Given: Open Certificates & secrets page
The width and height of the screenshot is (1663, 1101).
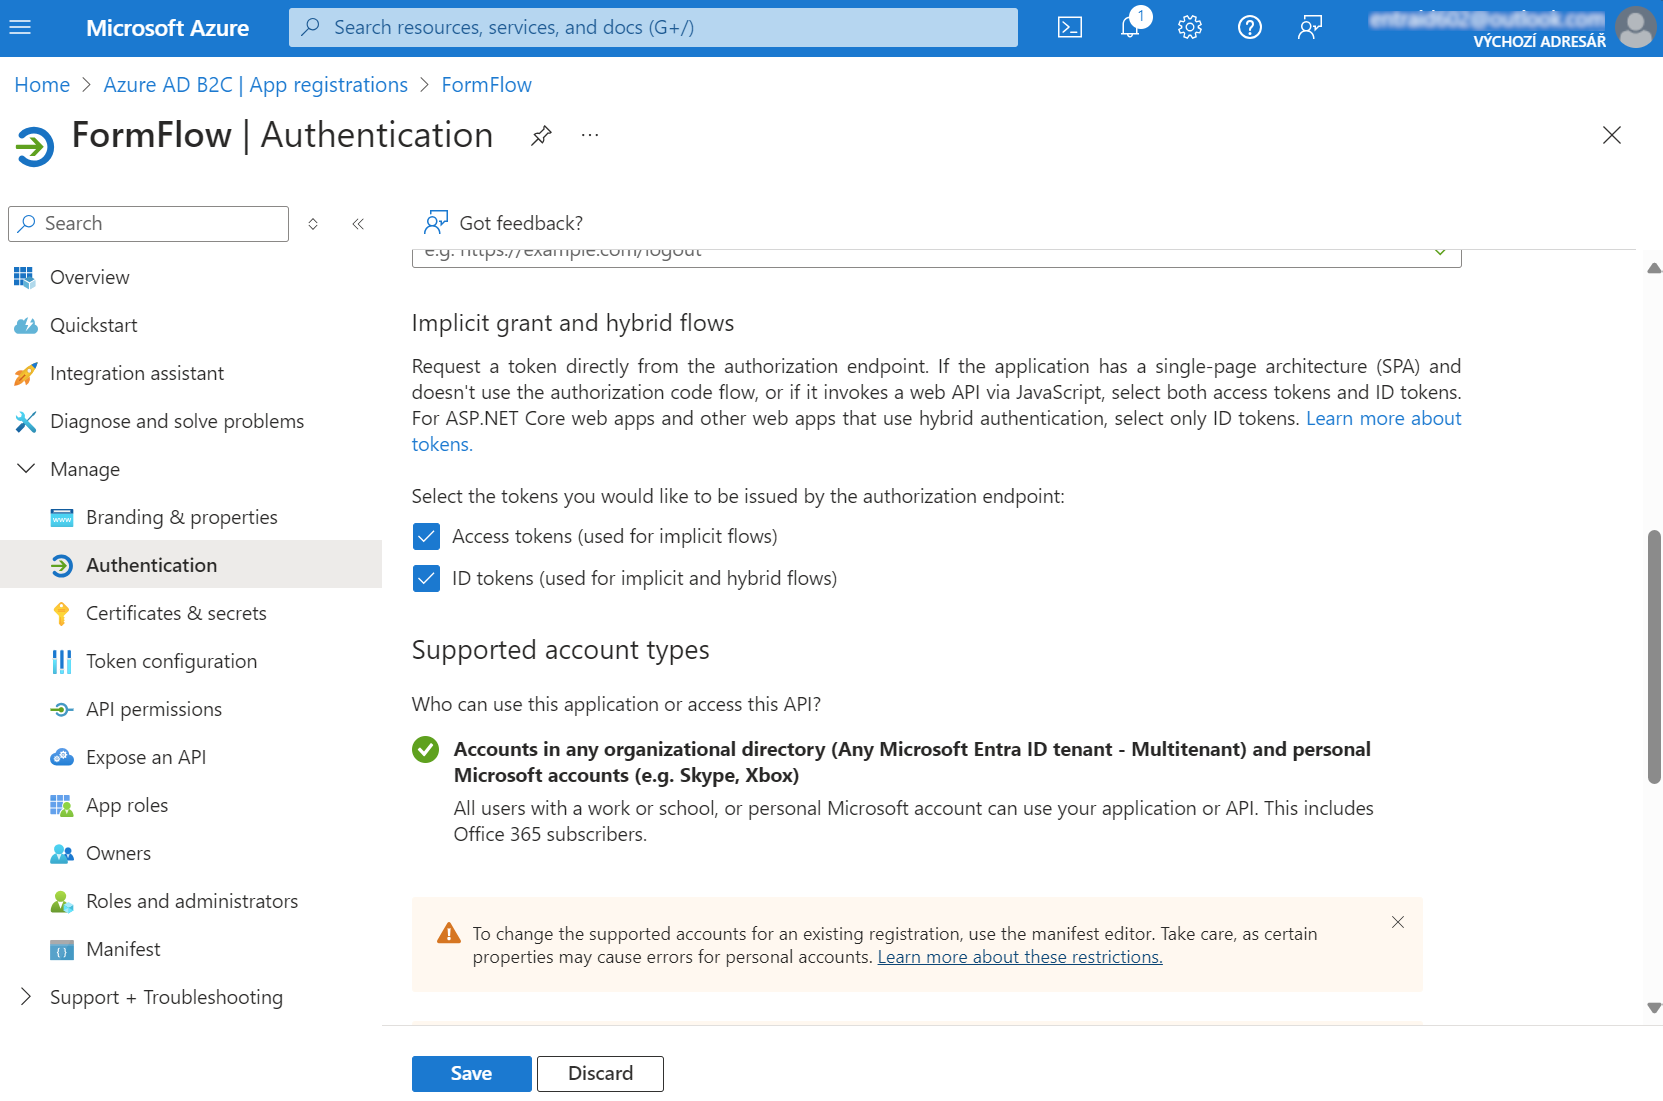Looking at the screenshot, I should point(176,613).
